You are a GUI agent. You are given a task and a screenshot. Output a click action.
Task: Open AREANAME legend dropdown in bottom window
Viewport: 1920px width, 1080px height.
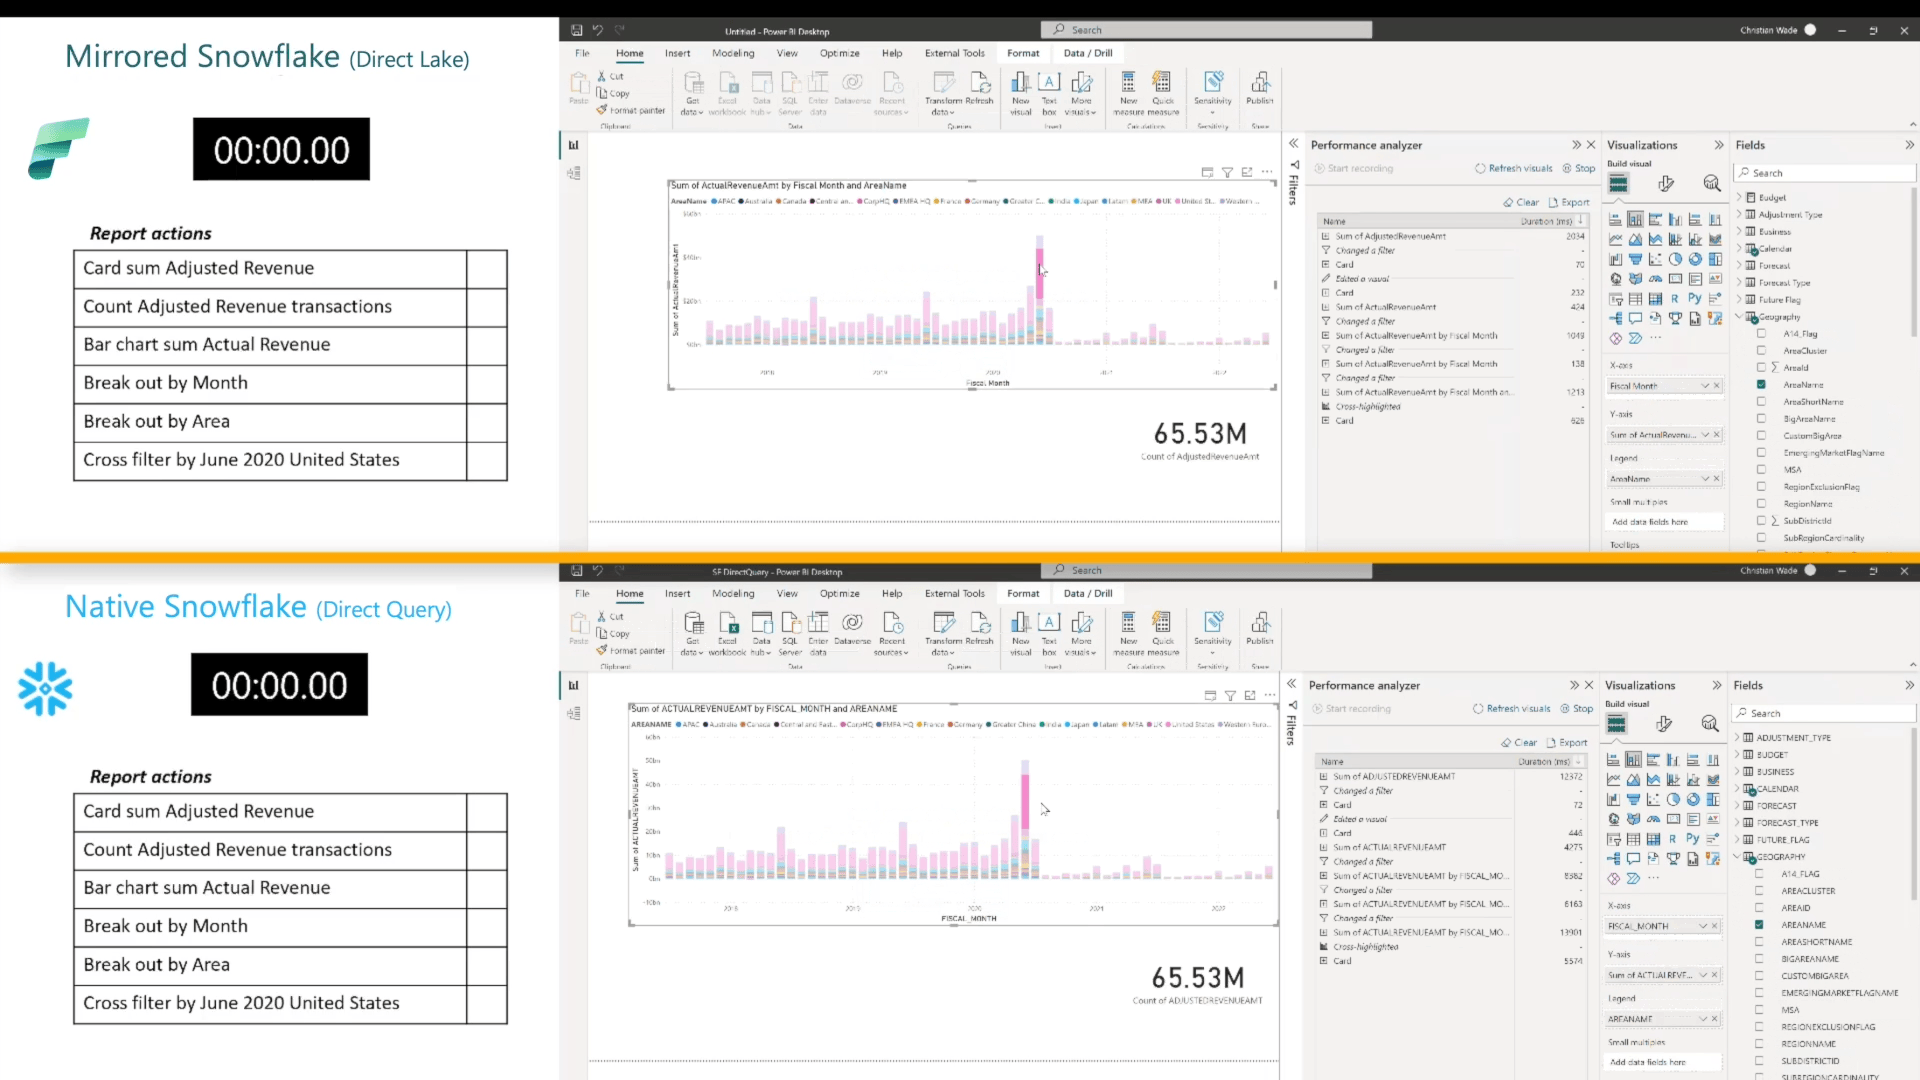pyautogui.click(x=1703, y=1019)
